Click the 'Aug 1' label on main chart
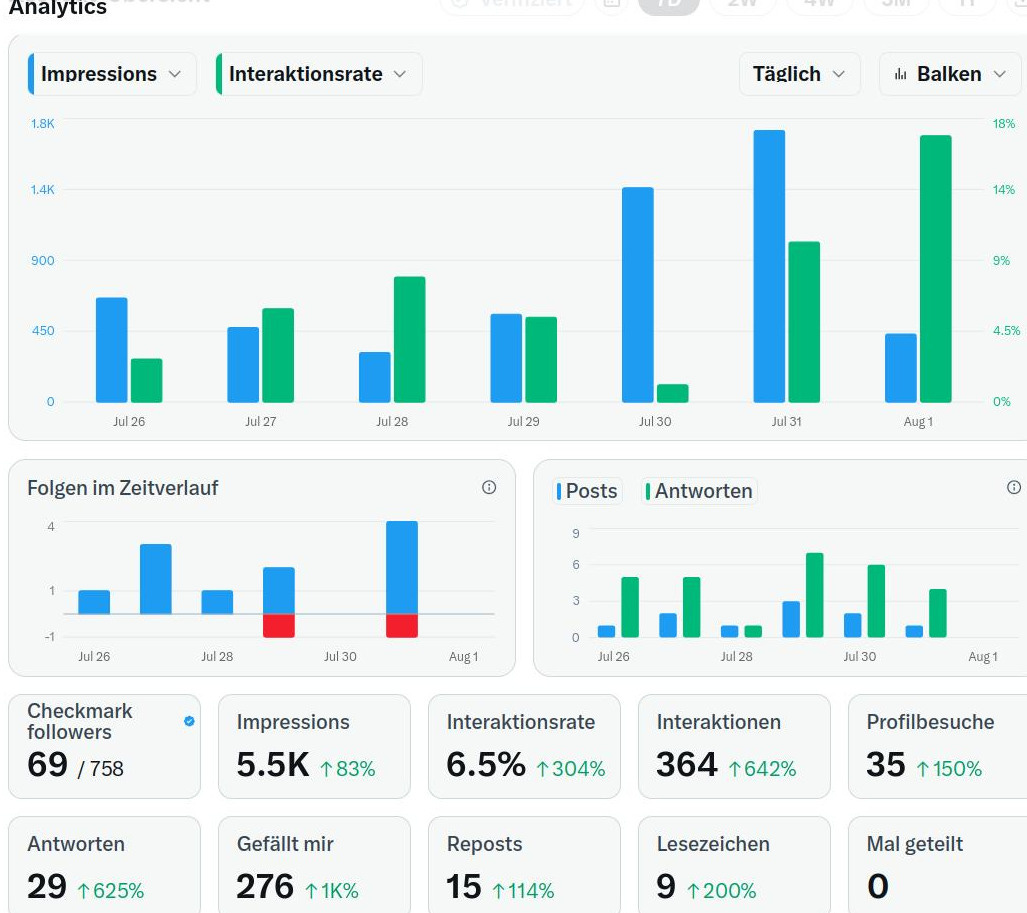The width and height of the screenshot is (1027, 913). click(x=918, y=422)
